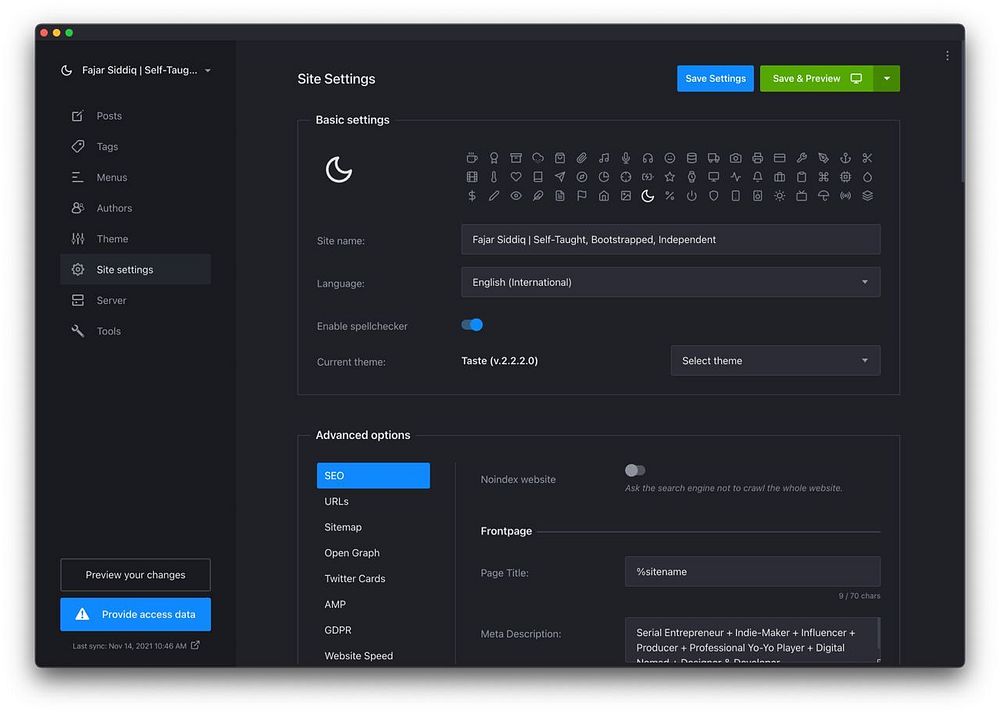Pick the layers stack site icon

867,196
